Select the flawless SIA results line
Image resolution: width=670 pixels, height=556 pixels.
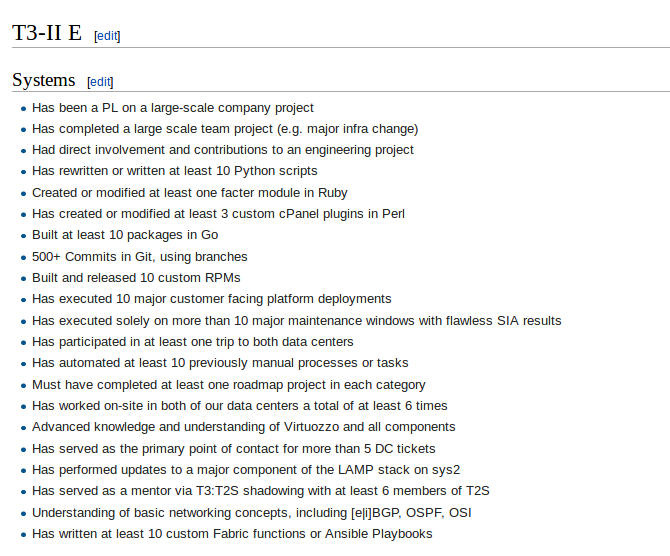[296, 321]
